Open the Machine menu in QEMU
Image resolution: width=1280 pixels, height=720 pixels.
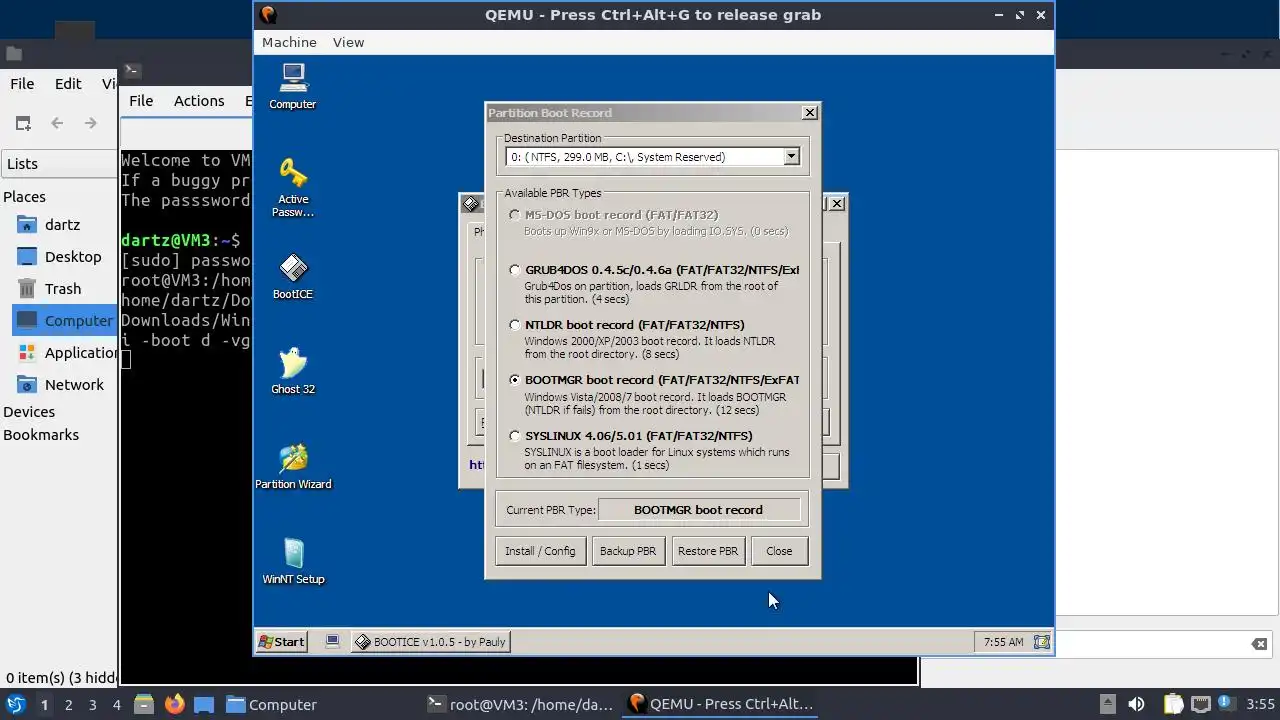click(x=289, y=42)
